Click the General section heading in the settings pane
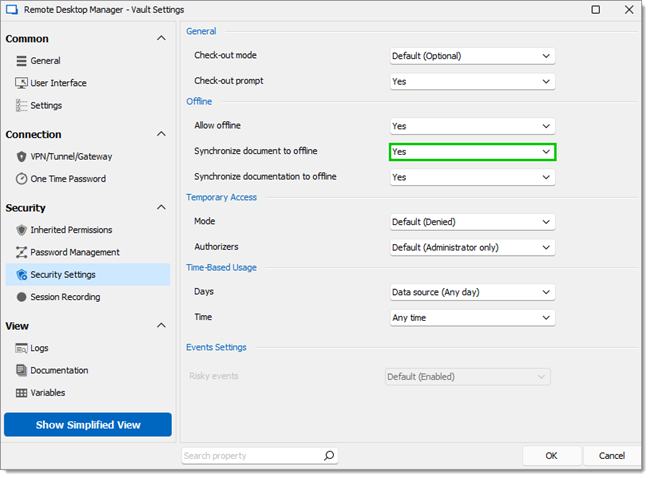650x478 pixels. click(201, 31)
